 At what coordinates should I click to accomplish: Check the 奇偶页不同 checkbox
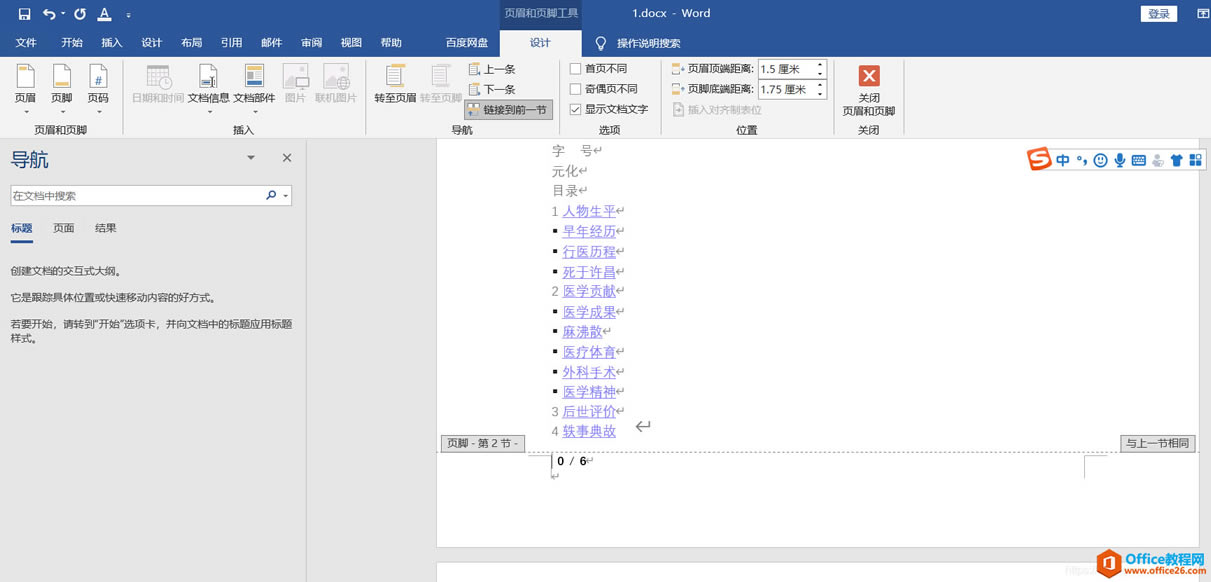tap(575, 89)
